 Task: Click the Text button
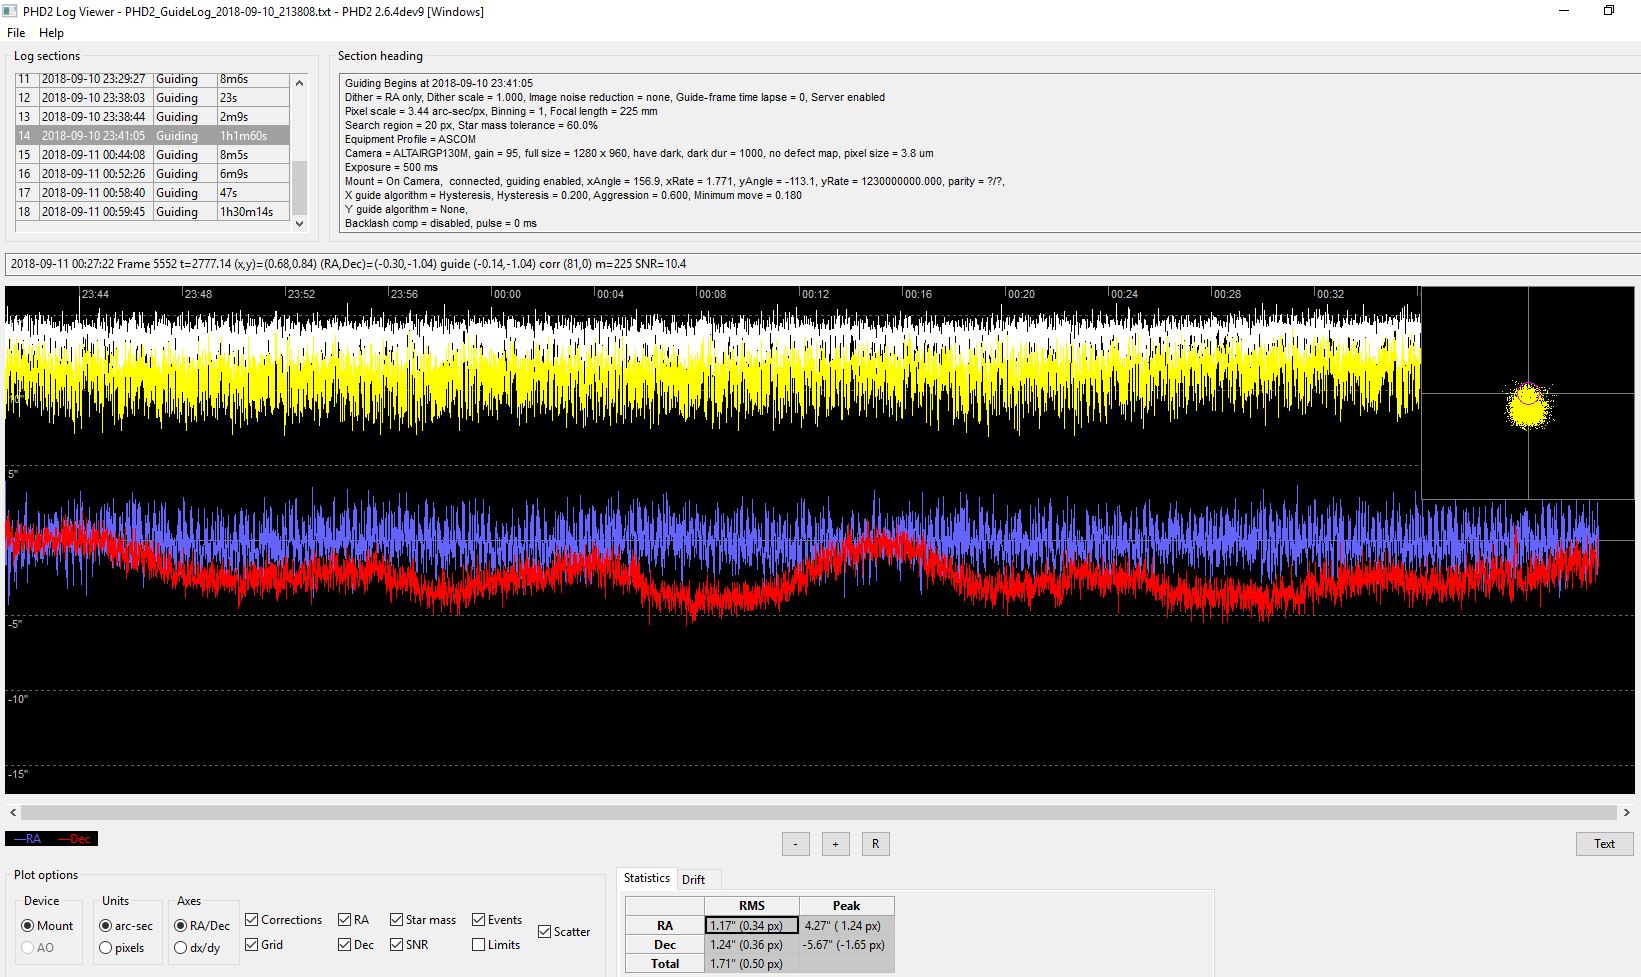[1604, 844]
